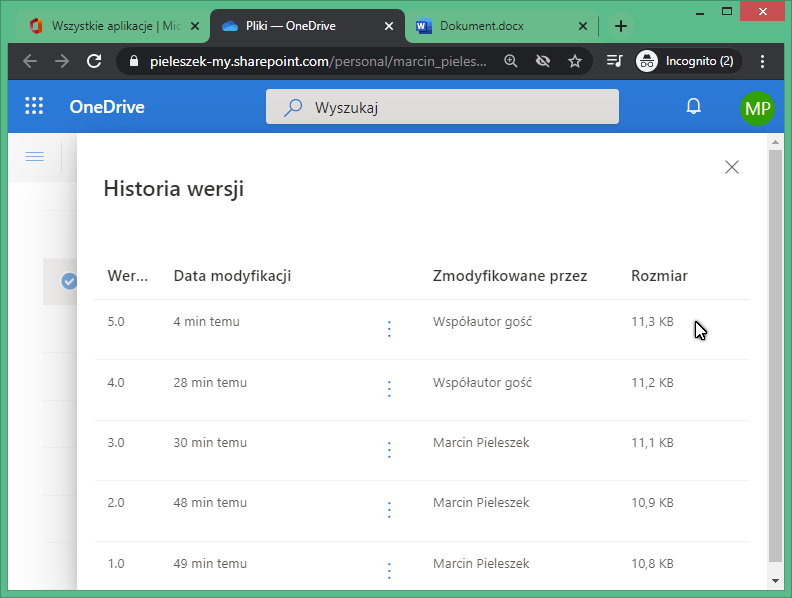792x598 pixels.
Task: Click the Data modyfikacji column header
Action: 232,276
